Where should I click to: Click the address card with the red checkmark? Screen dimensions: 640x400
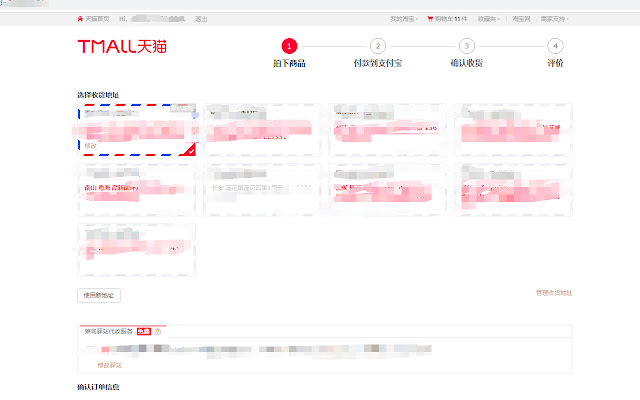pos(136,130)
